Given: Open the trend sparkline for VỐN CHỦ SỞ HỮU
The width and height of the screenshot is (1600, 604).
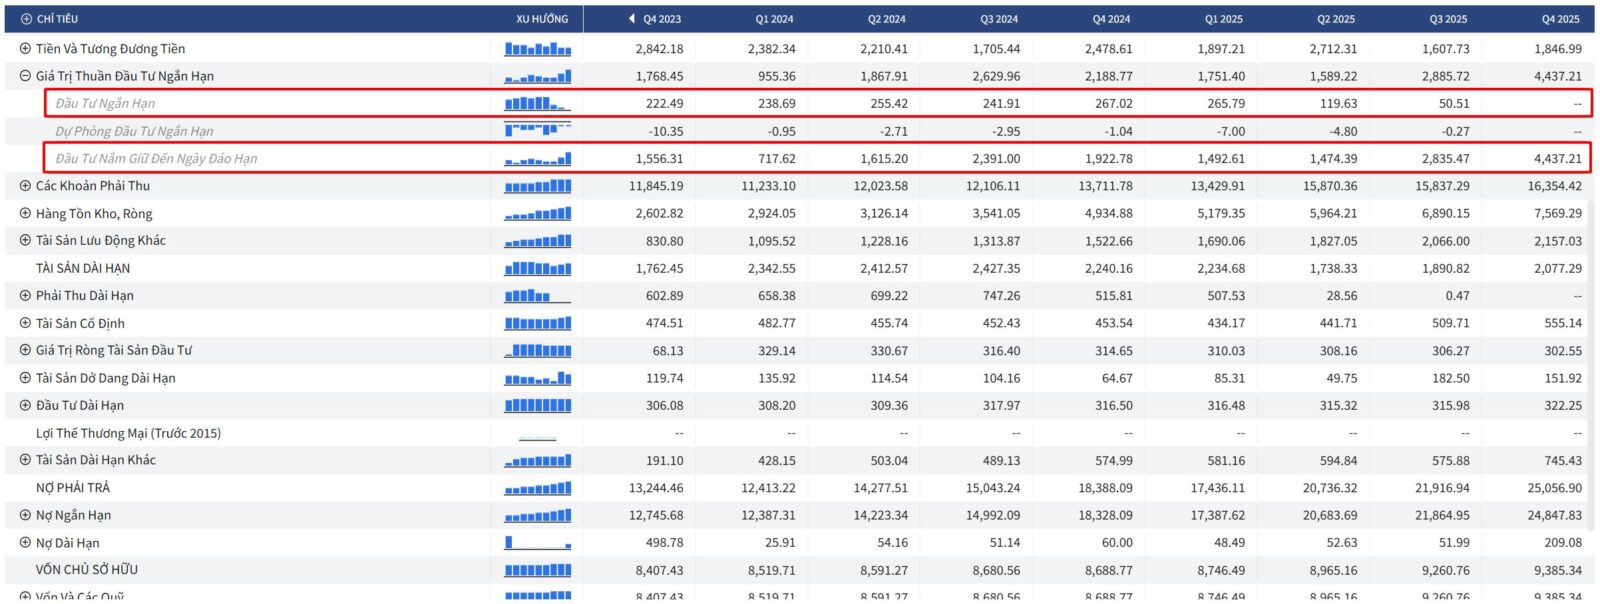Looking at the screenshot, I should (x=538, y=571).
